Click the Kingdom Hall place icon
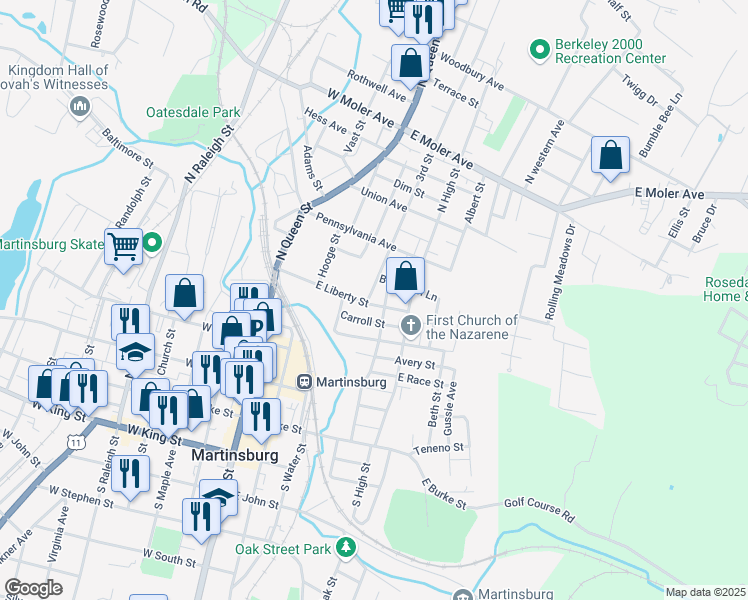748x600 pixels. 78,107
